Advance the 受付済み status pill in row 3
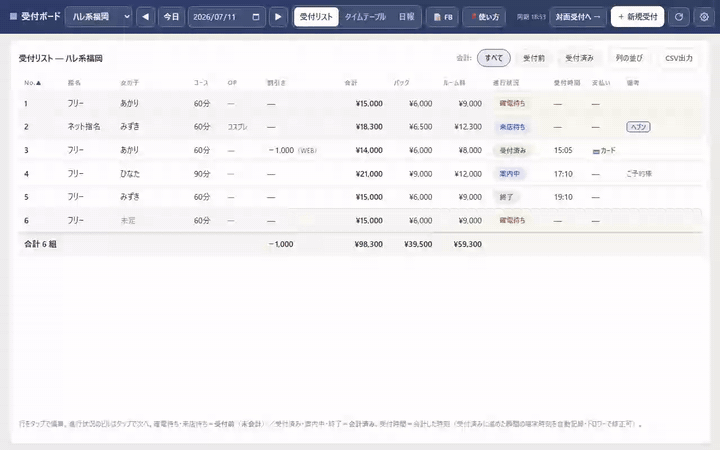720x450 pixels. coord(512,151)
